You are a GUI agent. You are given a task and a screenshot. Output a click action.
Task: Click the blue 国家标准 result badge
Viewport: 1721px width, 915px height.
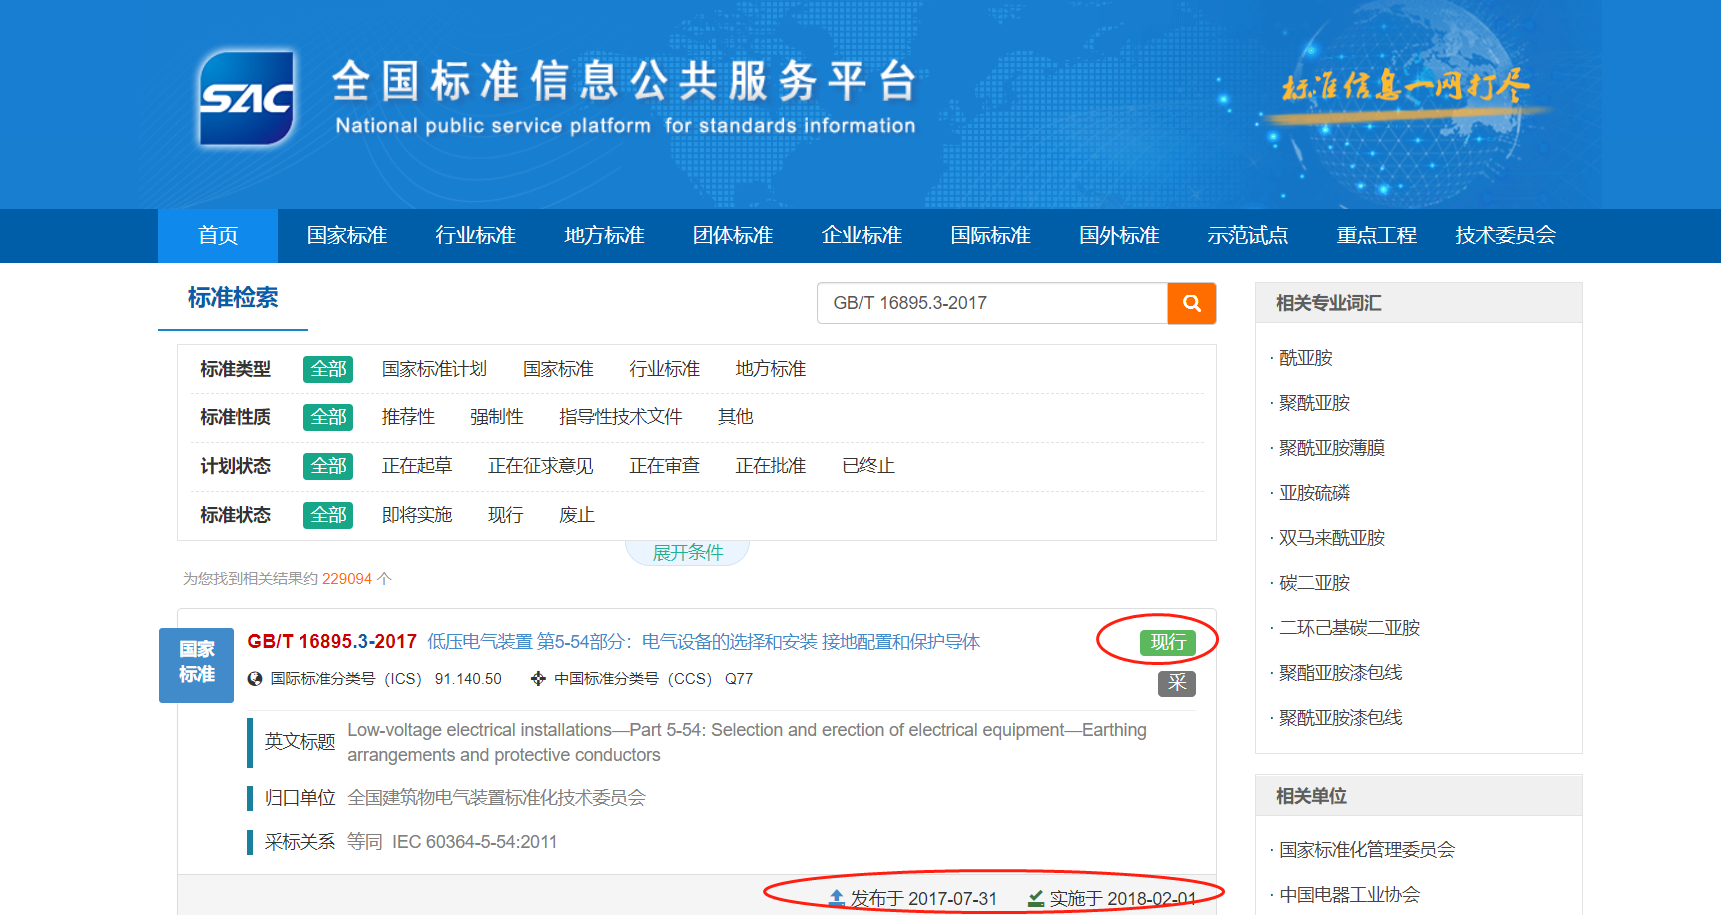[196, 664]
